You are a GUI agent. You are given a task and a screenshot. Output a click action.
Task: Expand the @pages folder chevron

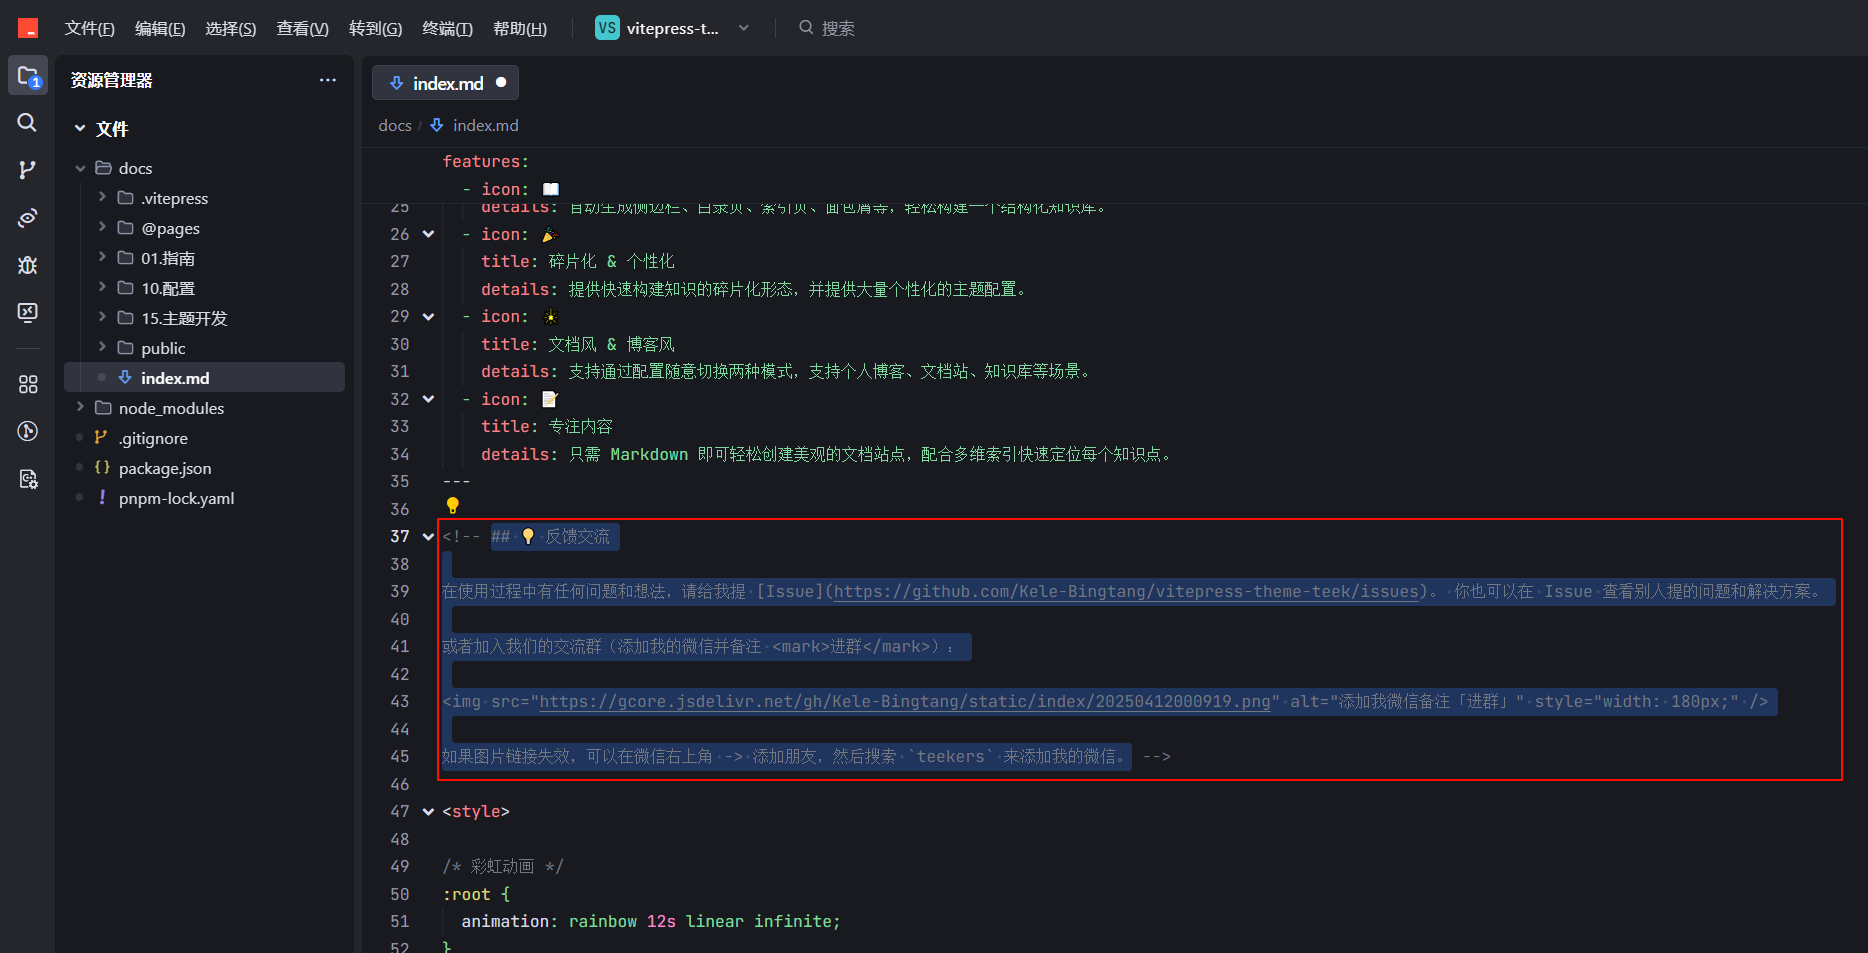click(x=102, y=227)
